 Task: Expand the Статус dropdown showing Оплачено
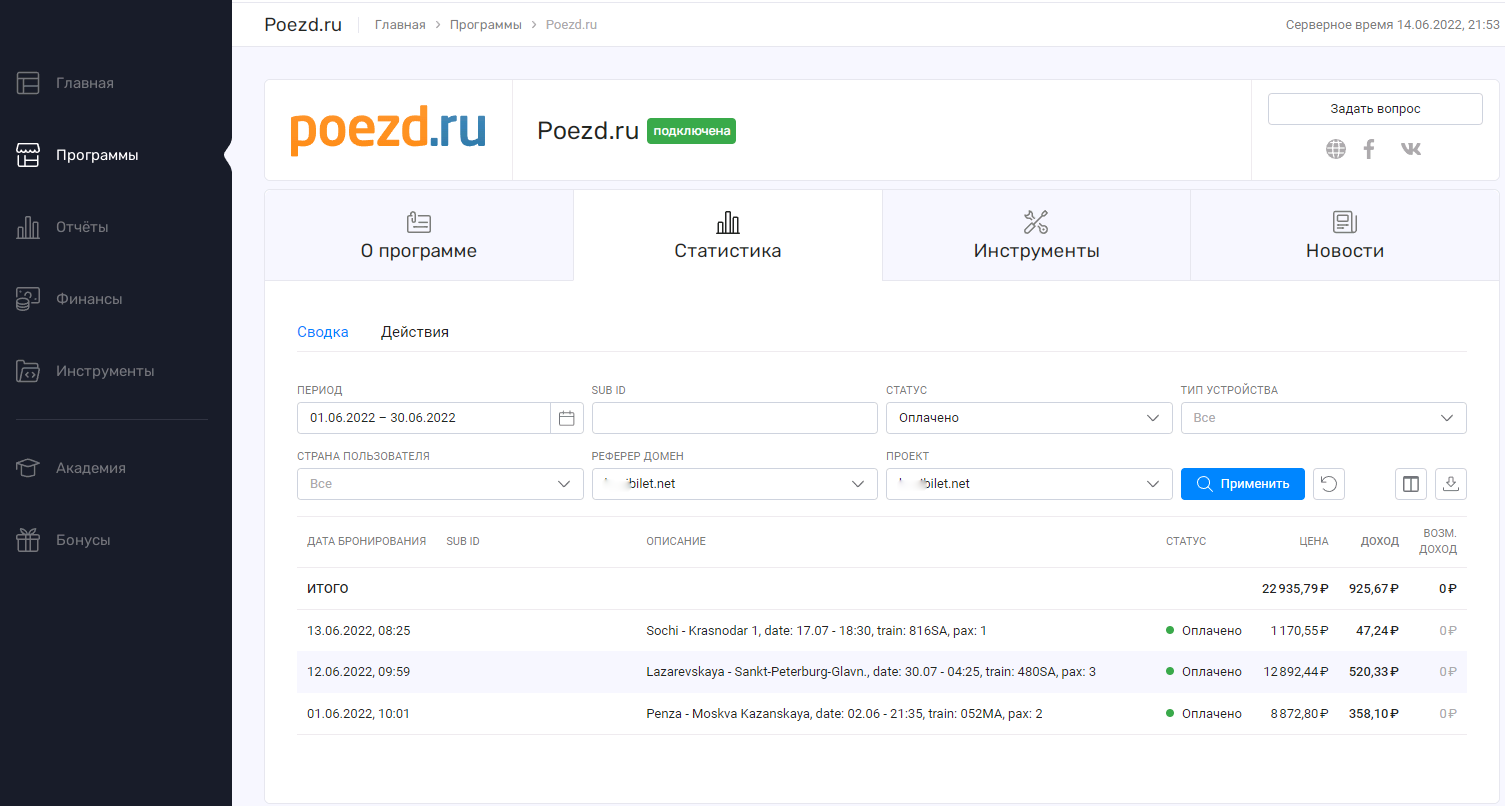[1029, 418]
